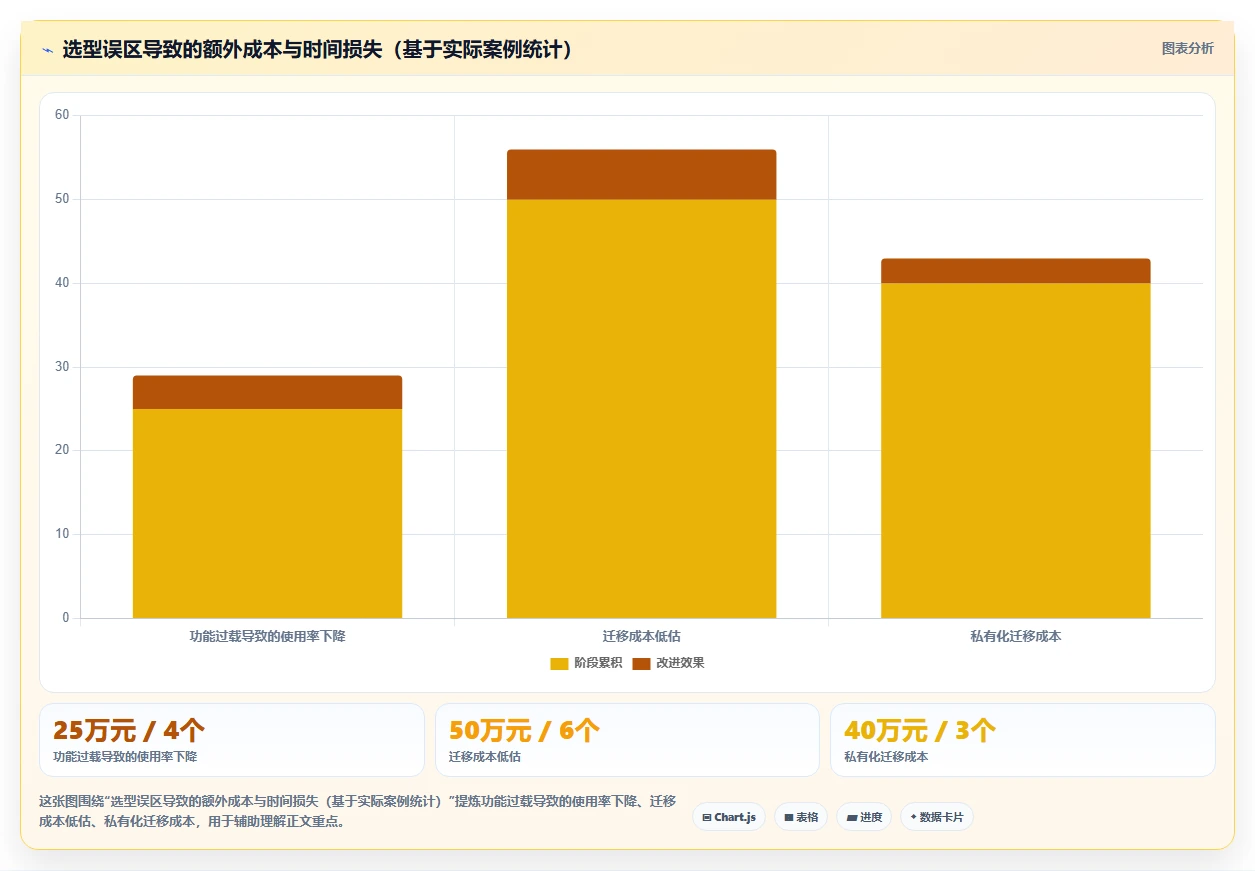Click the 表格 tag chip

[801, 817]
